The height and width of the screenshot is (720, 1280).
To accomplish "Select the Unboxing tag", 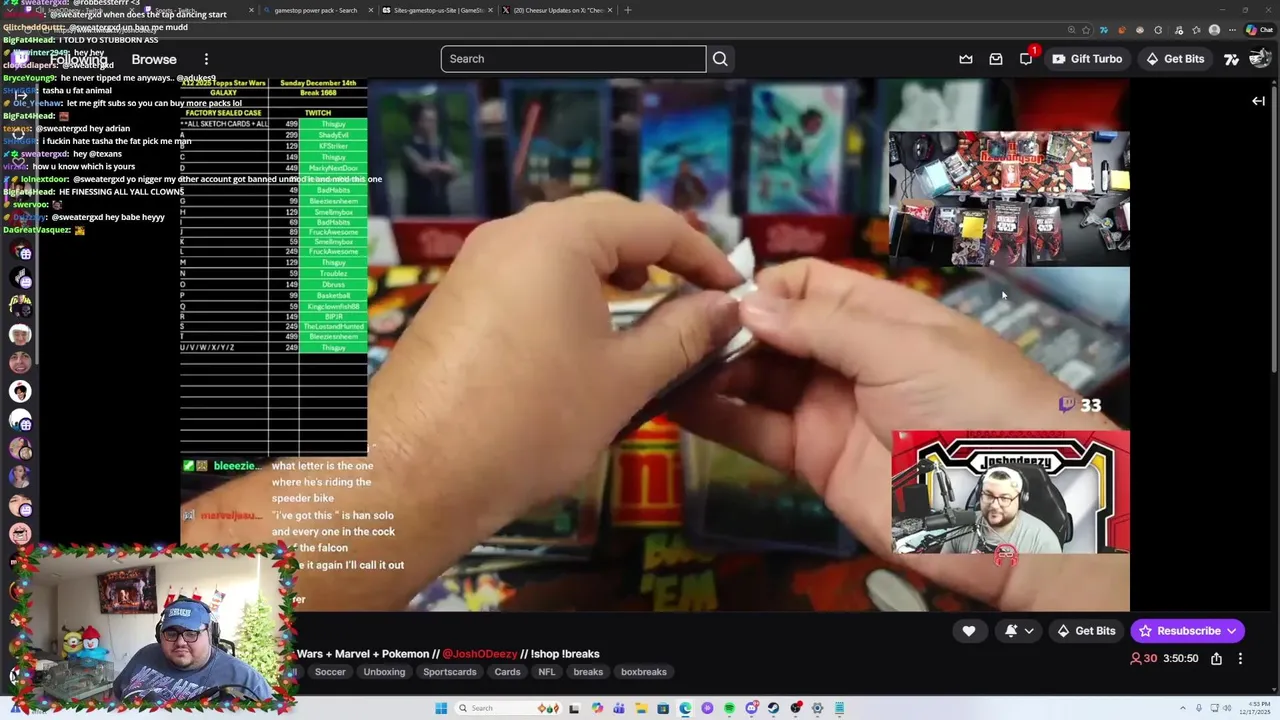I will coord(384,672).
